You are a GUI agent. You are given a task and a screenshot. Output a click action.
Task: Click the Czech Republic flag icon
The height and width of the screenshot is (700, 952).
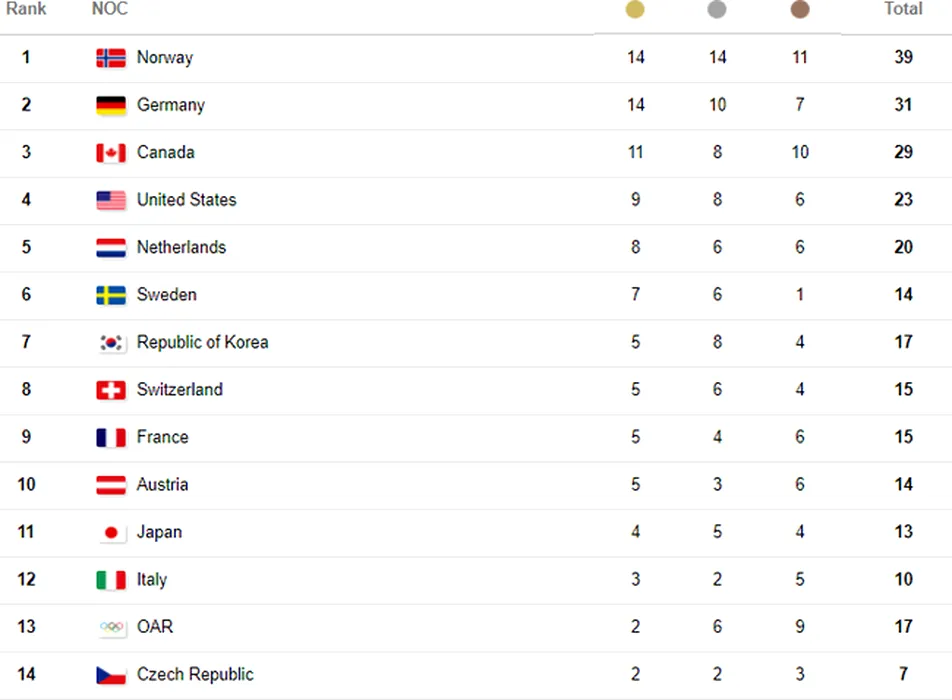[111, 675]
